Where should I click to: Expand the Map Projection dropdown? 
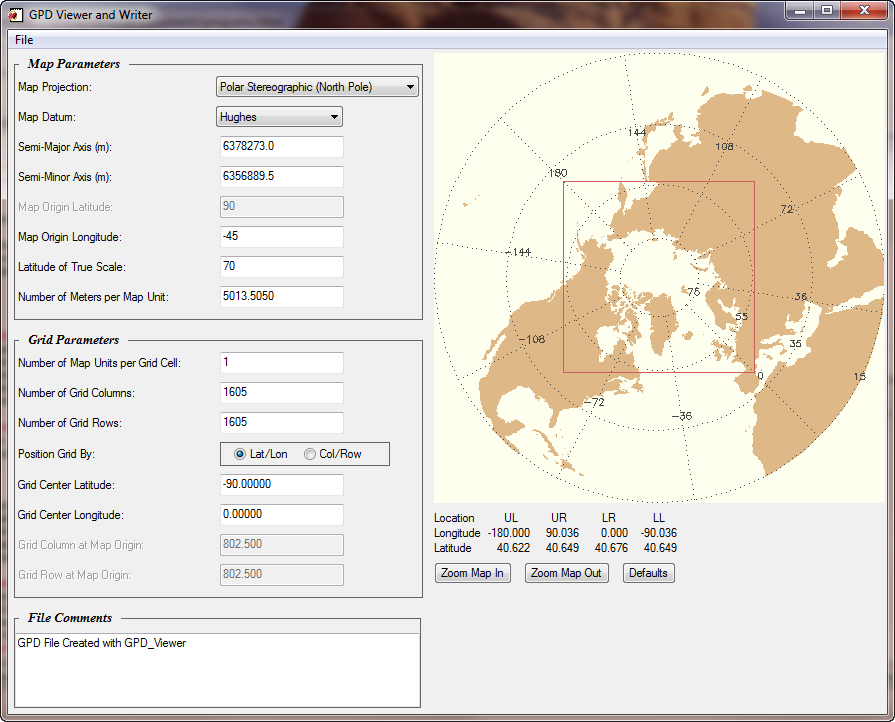coord(317,87)
